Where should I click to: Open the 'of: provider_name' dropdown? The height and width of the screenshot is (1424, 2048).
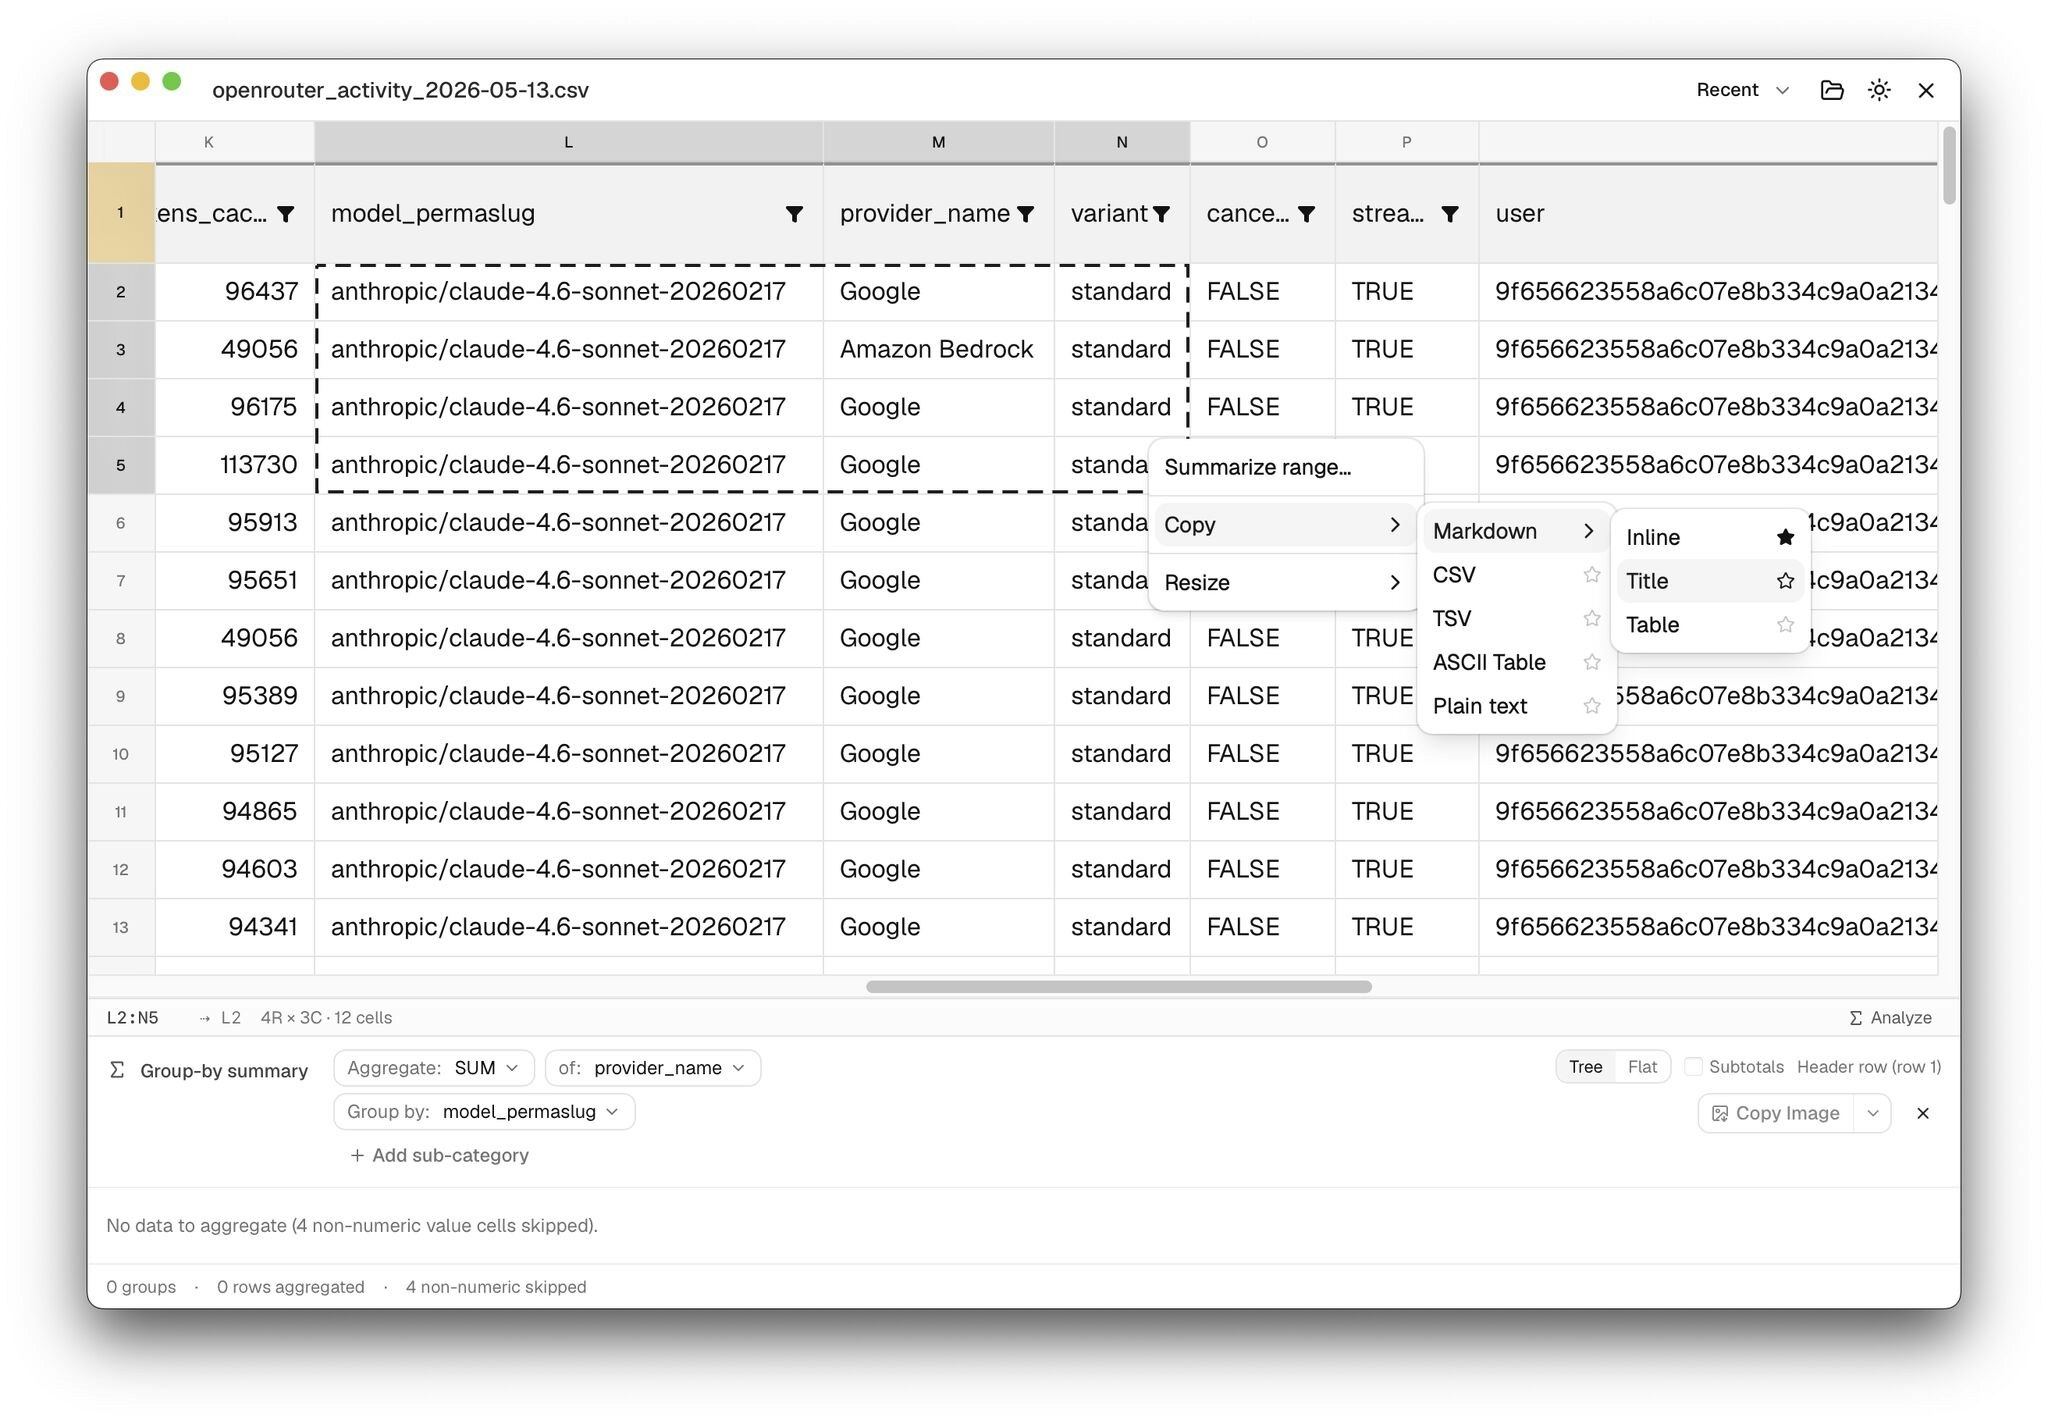coord(652,1068)
